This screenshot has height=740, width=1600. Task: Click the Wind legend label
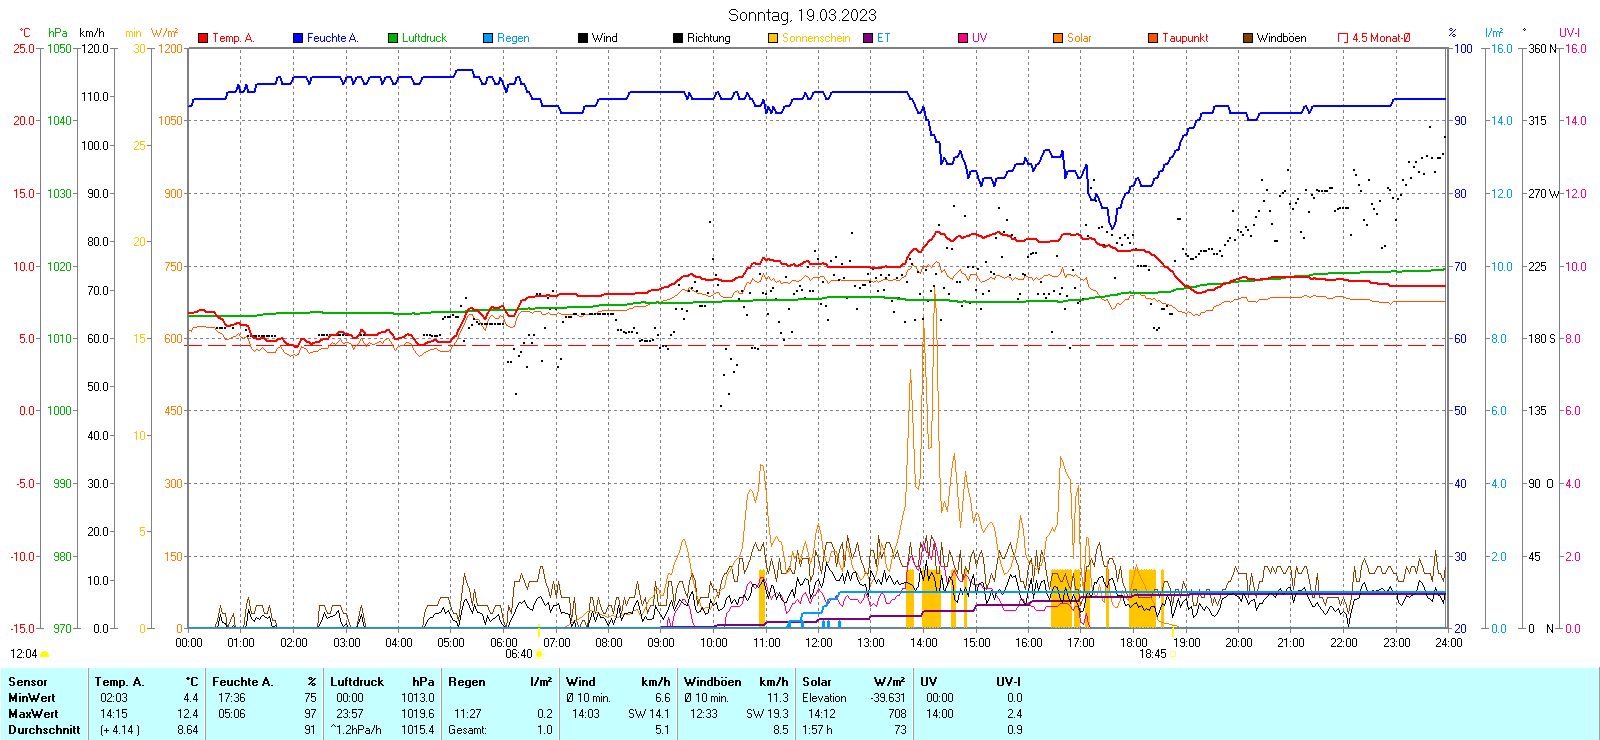(604, 38)
